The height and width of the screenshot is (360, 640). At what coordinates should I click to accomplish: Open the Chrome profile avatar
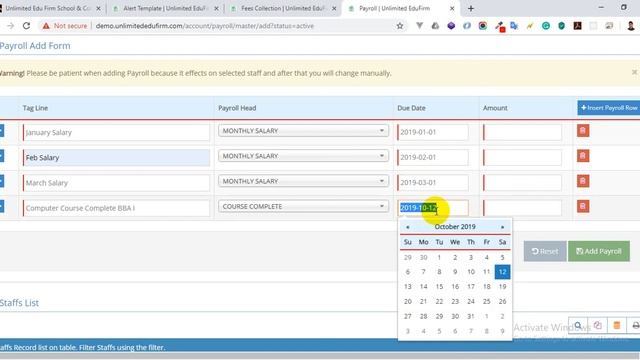coord(631,26)
